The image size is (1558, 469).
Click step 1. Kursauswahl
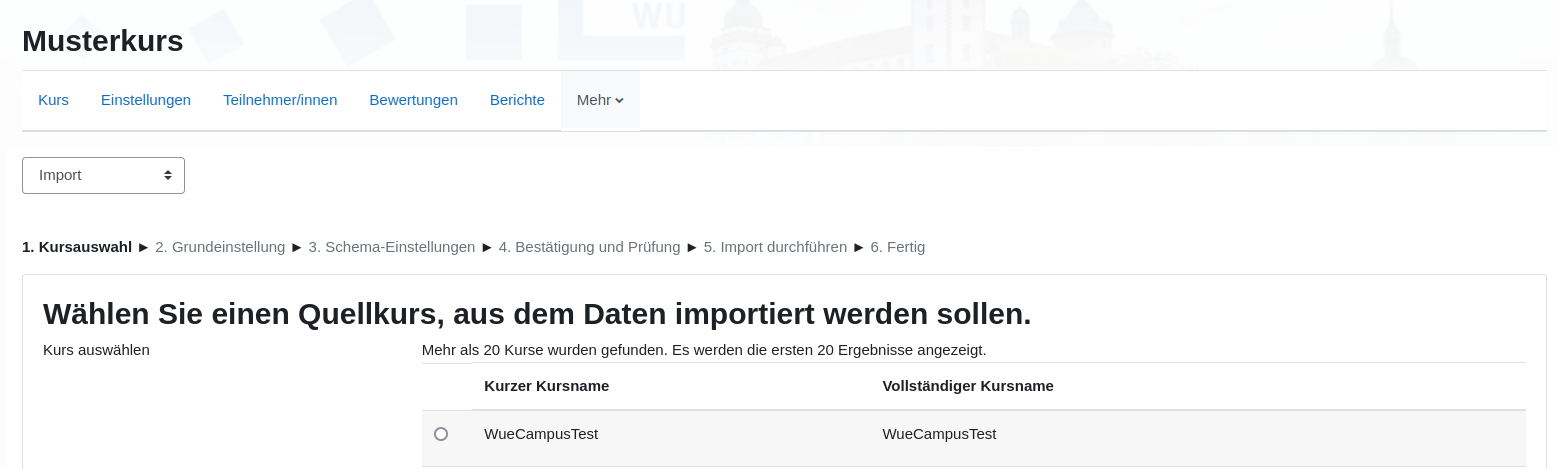(x=77, y=247)
